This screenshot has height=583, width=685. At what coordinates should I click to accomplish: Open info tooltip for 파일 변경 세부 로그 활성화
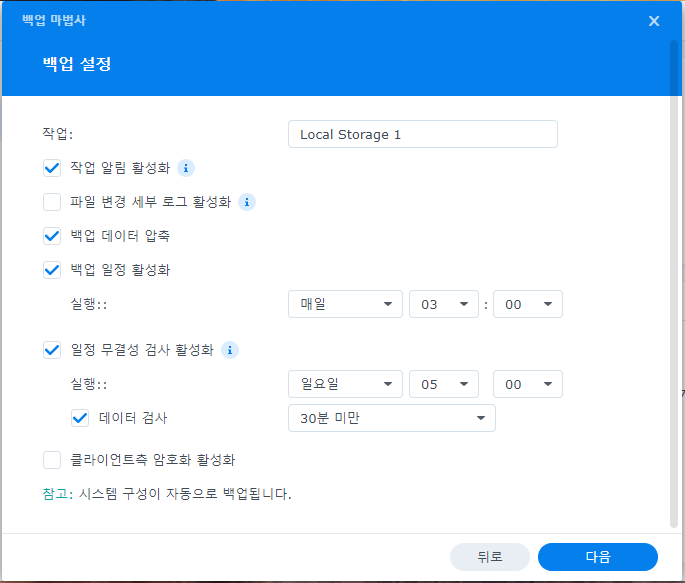(247, 202)
